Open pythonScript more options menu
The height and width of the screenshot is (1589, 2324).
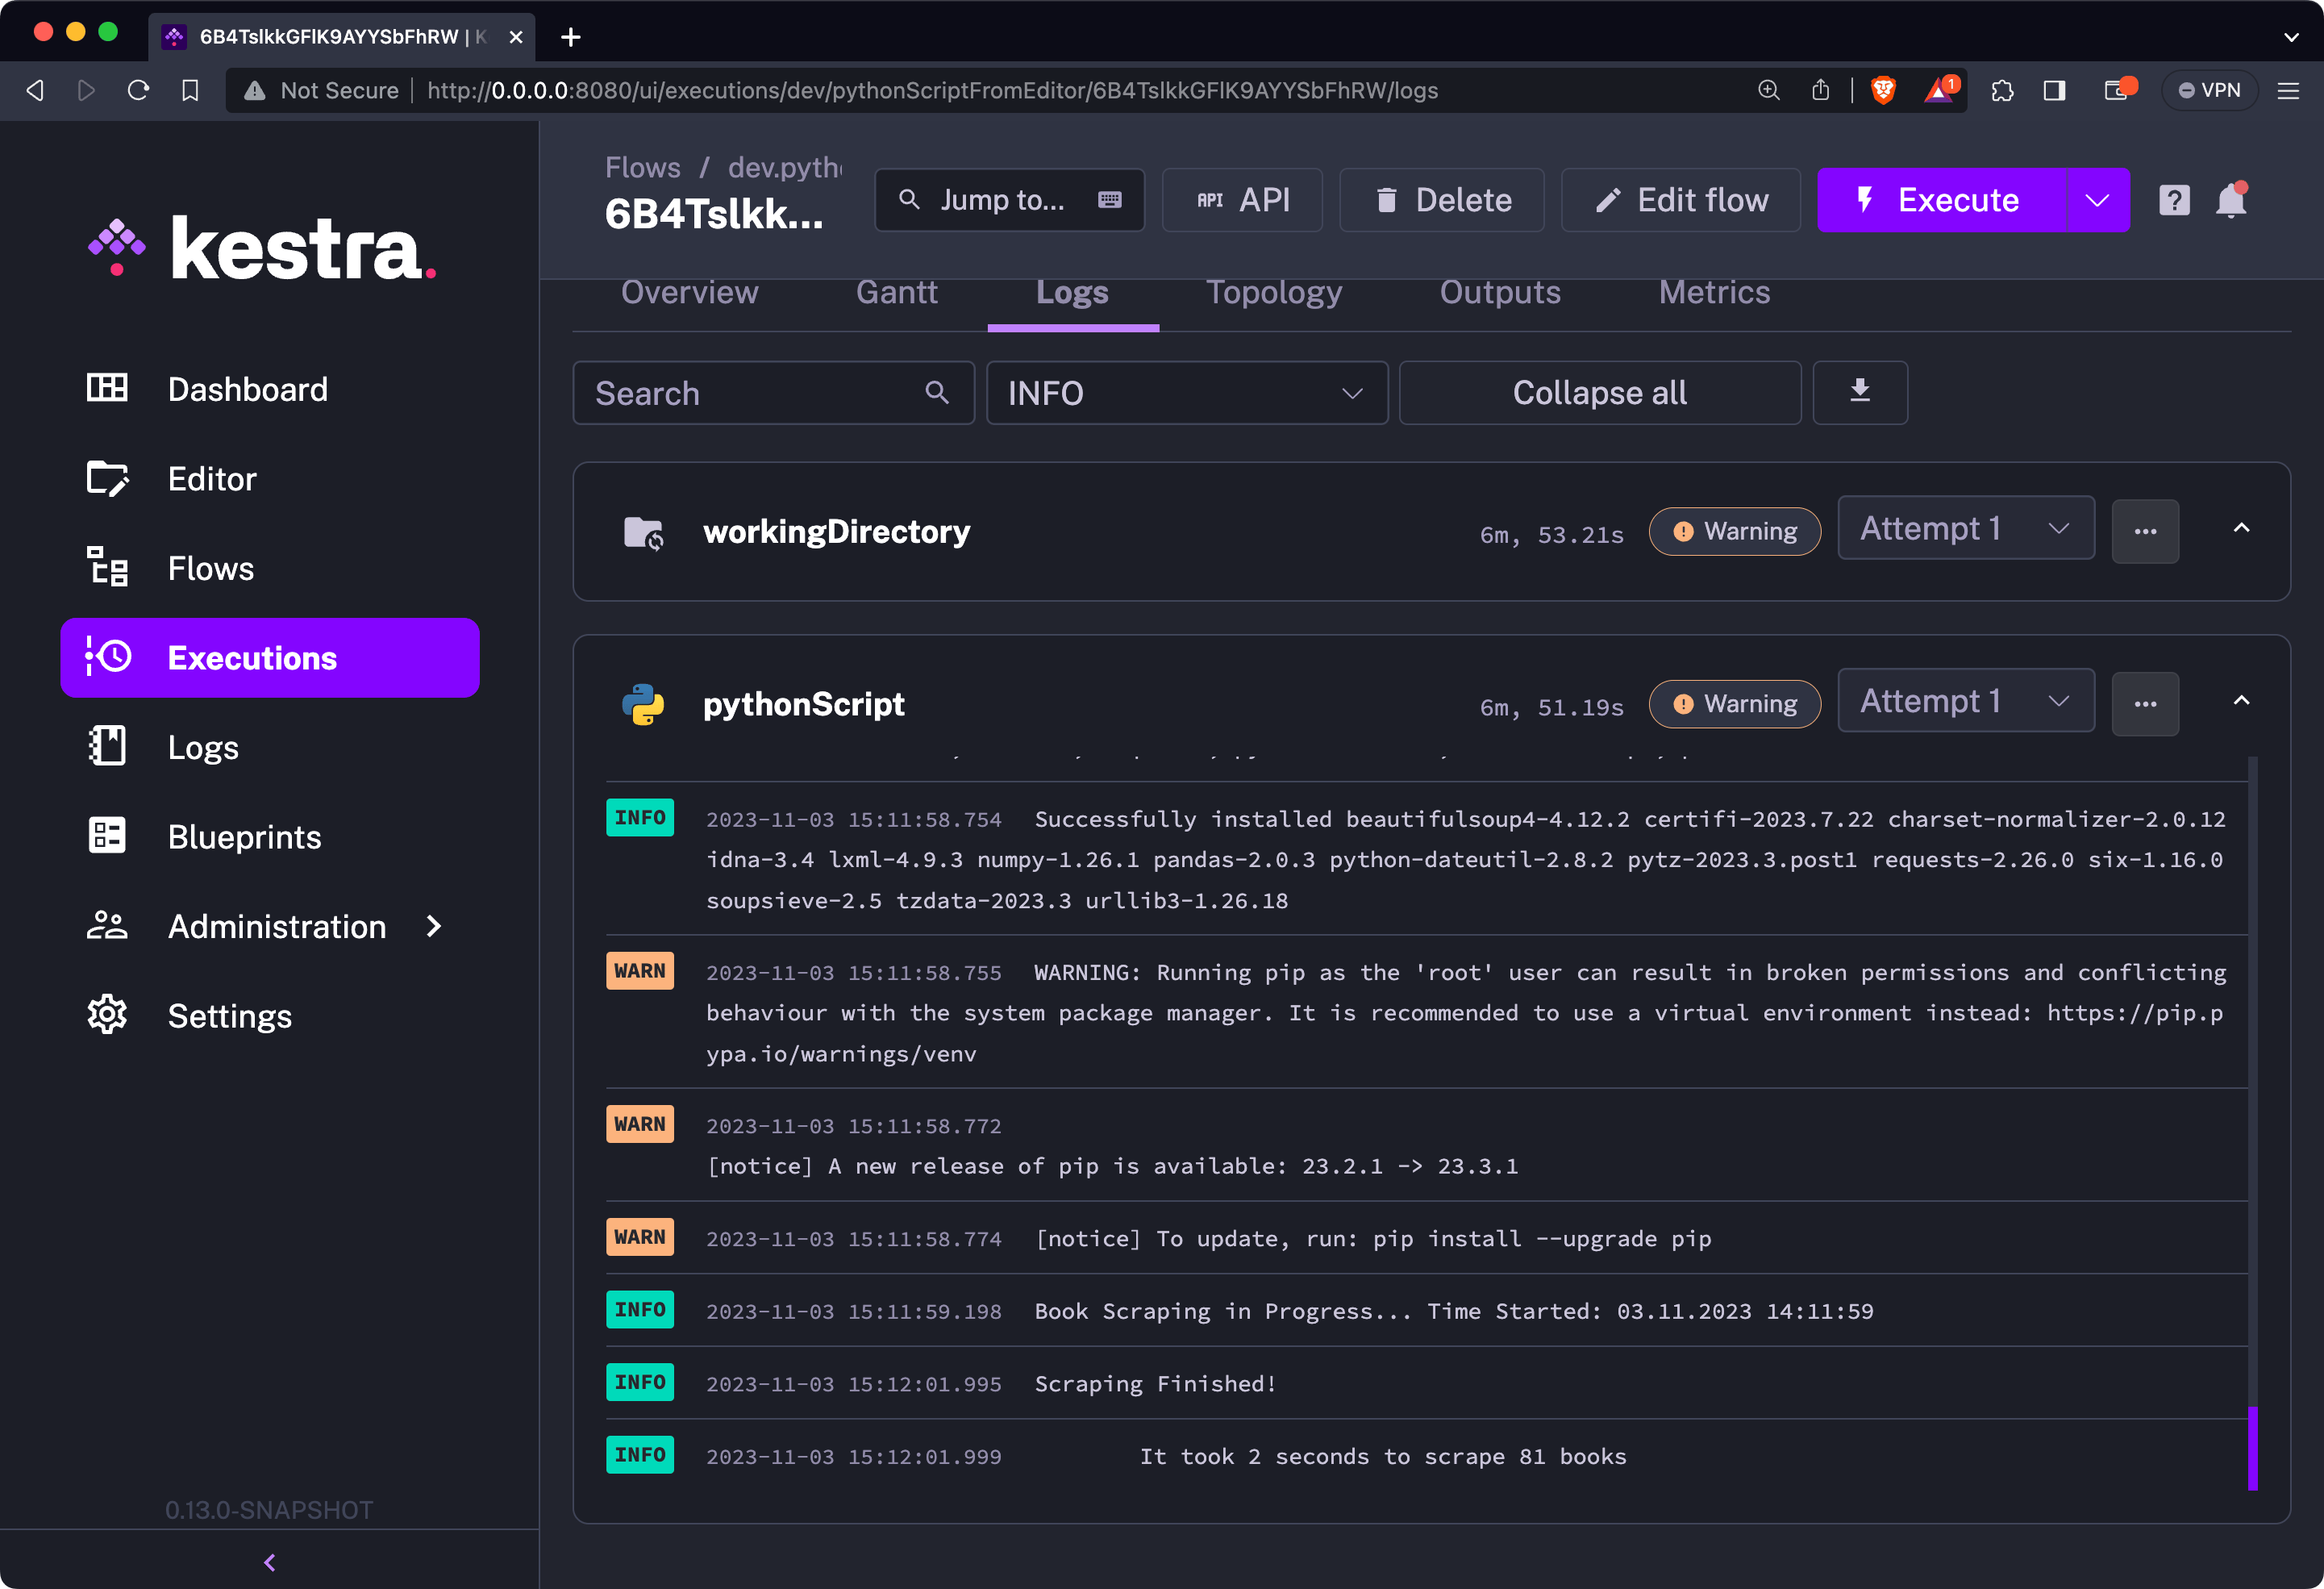pos(2145,704)
